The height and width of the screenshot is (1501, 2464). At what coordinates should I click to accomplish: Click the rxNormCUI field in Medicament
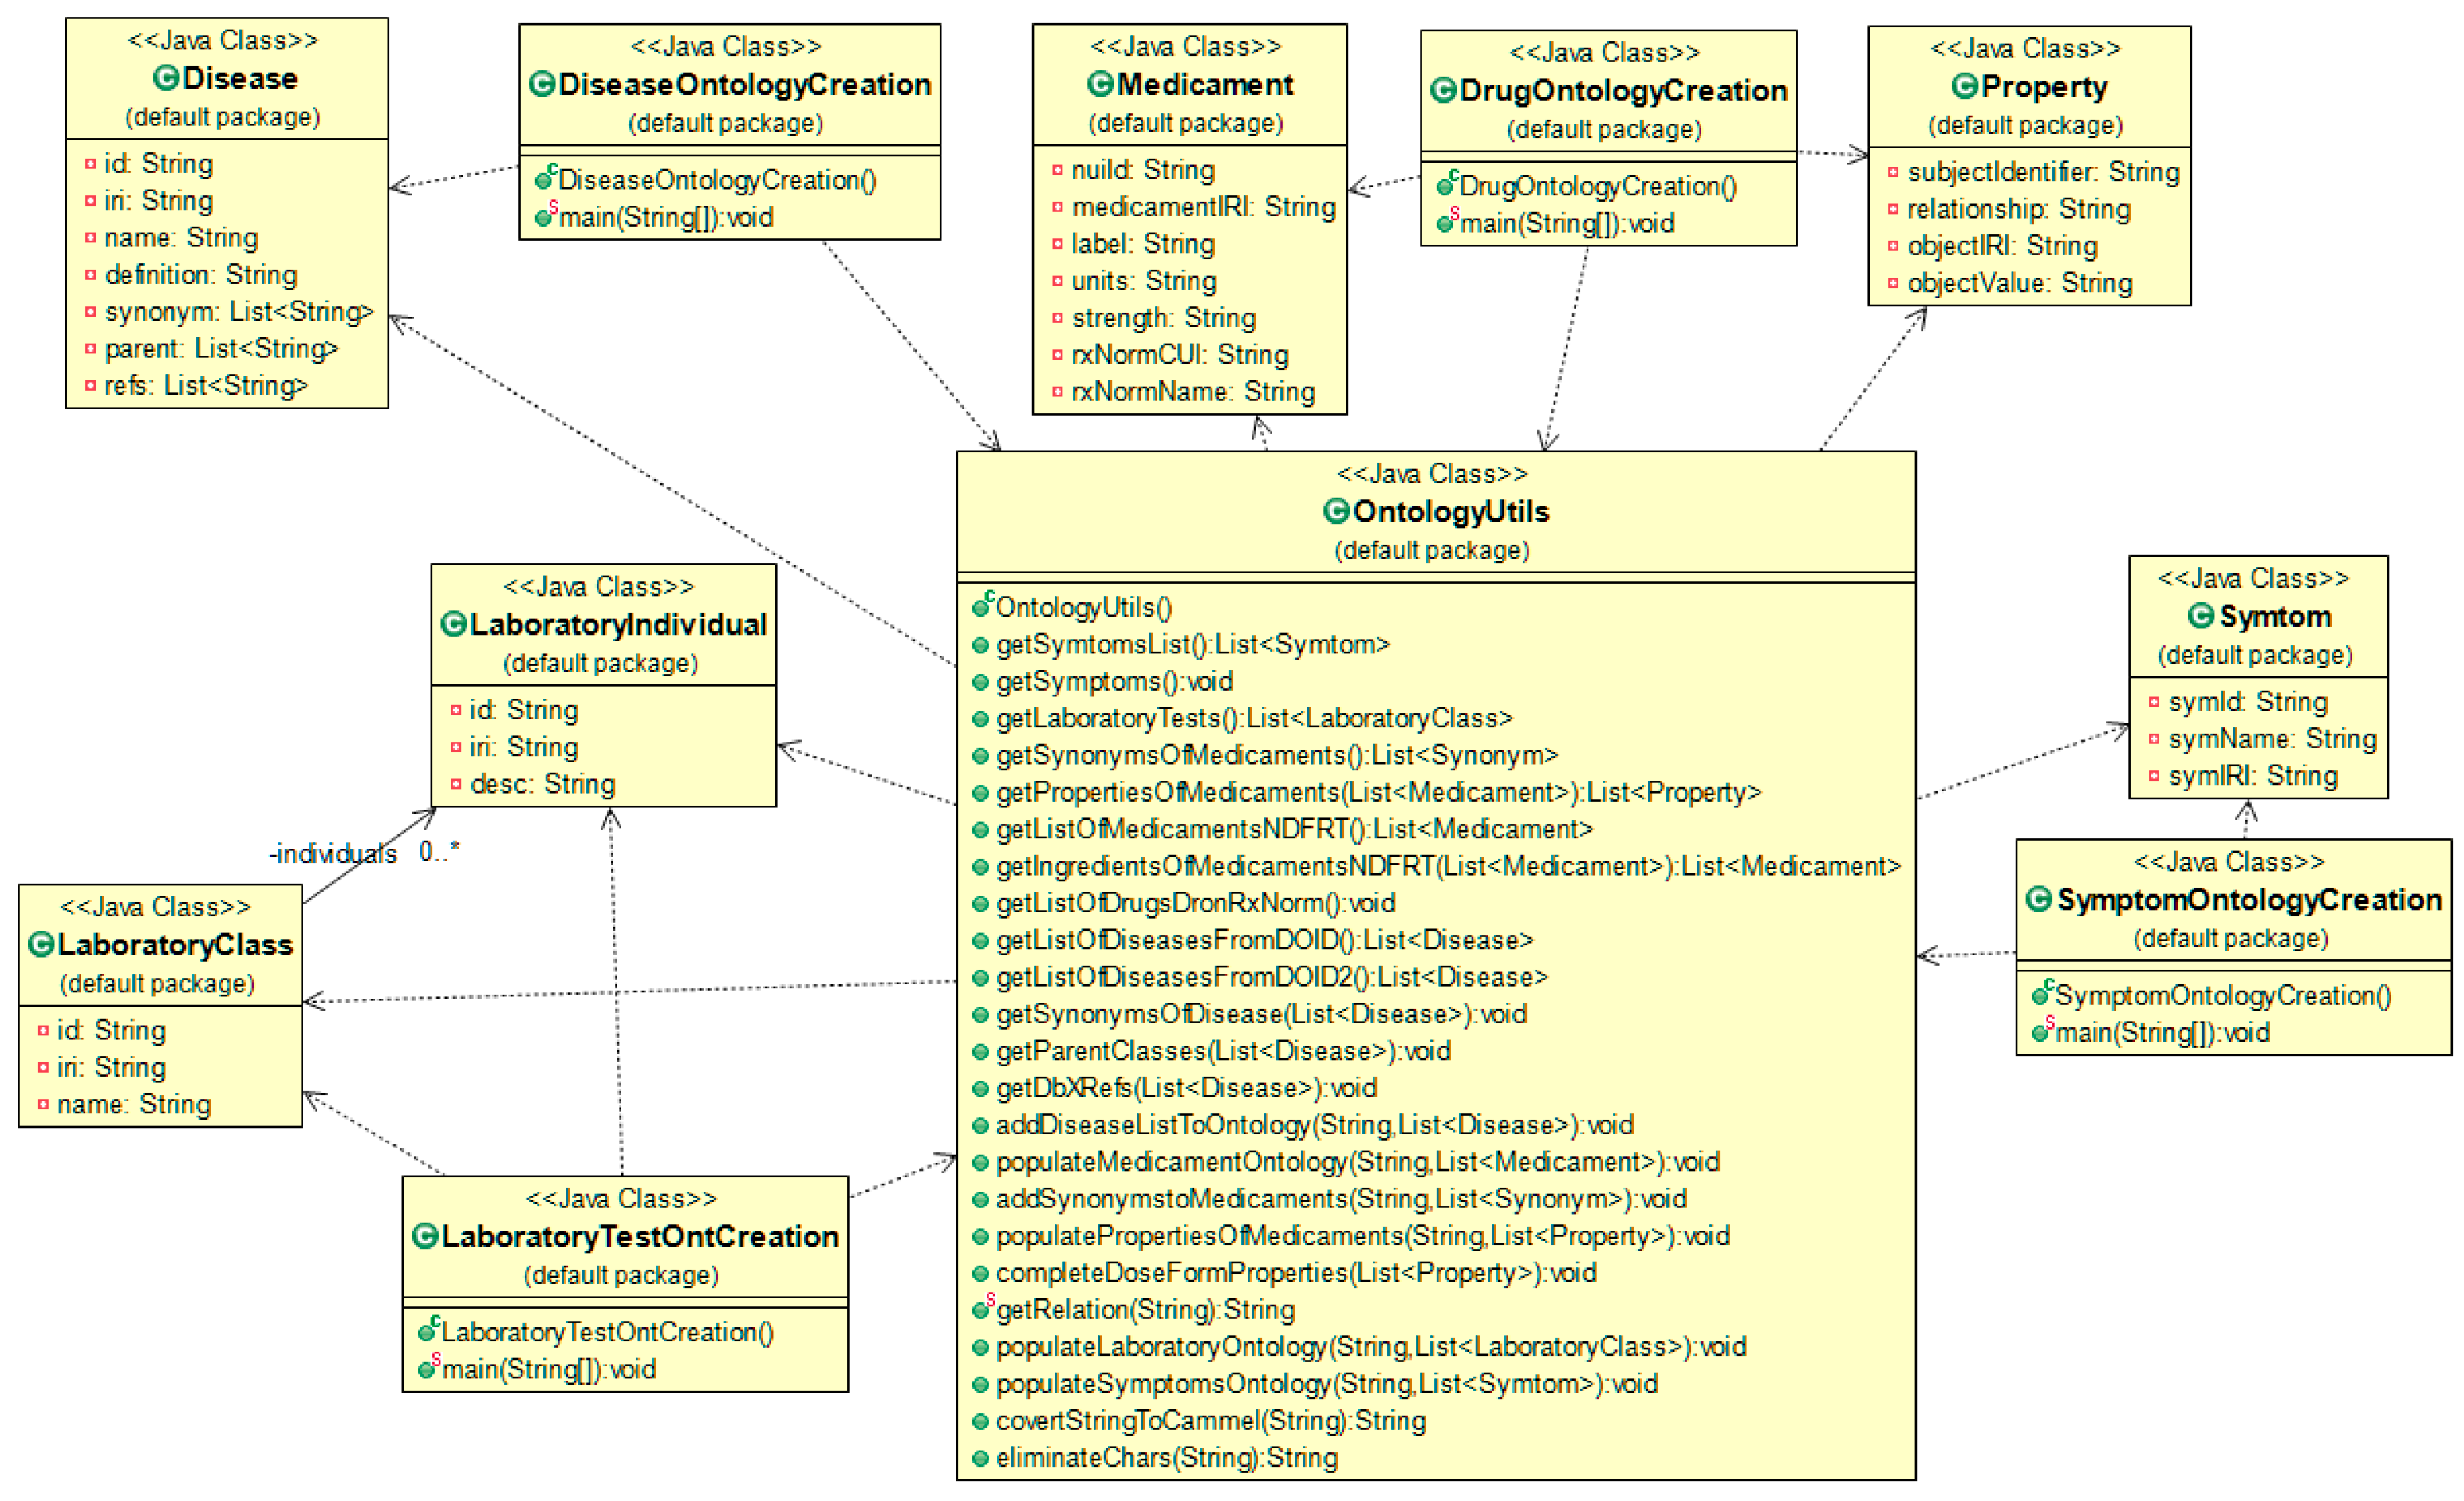1179,355
